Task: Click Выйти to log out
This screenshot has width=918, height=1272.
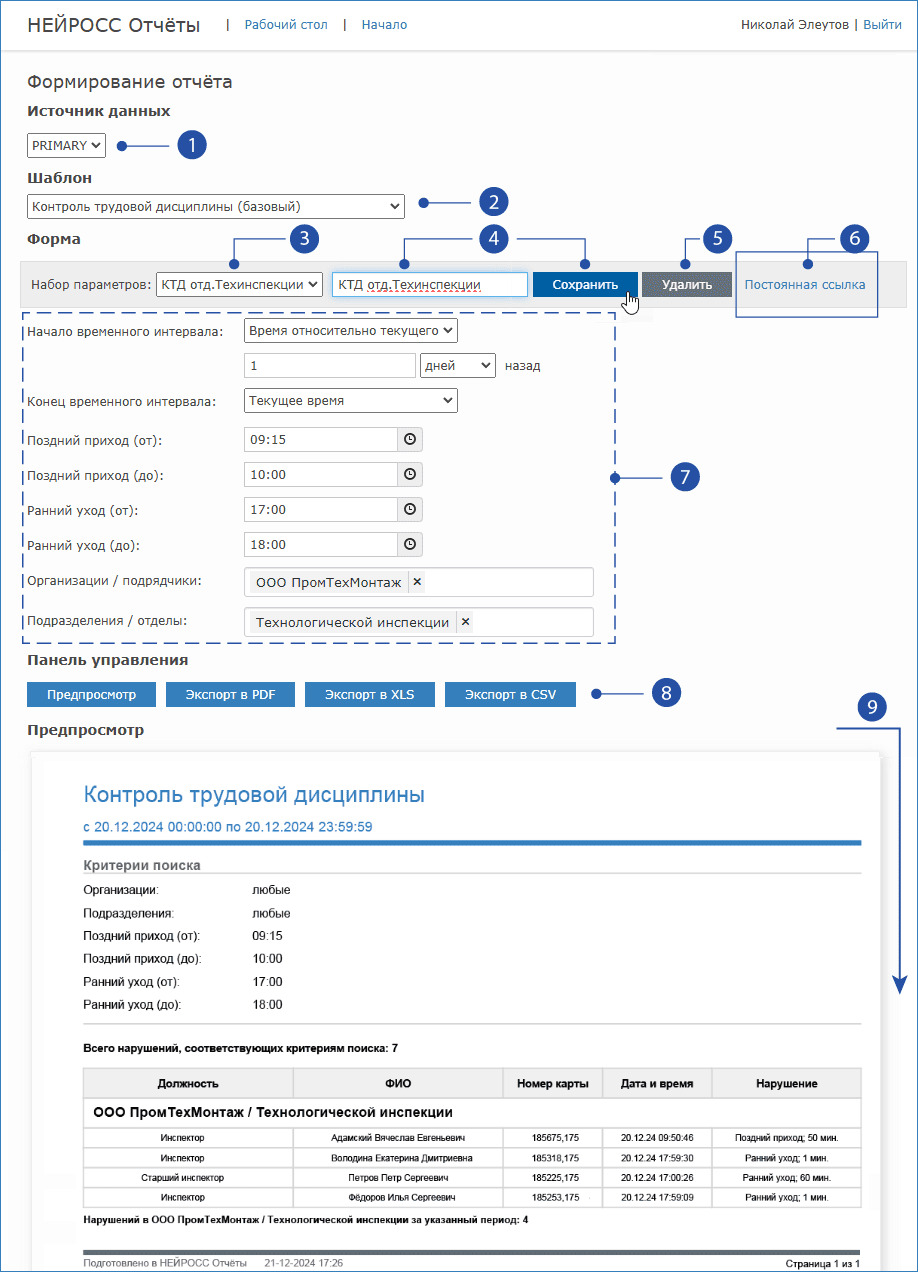Action: pyautogui.click(x=882, y=25)
